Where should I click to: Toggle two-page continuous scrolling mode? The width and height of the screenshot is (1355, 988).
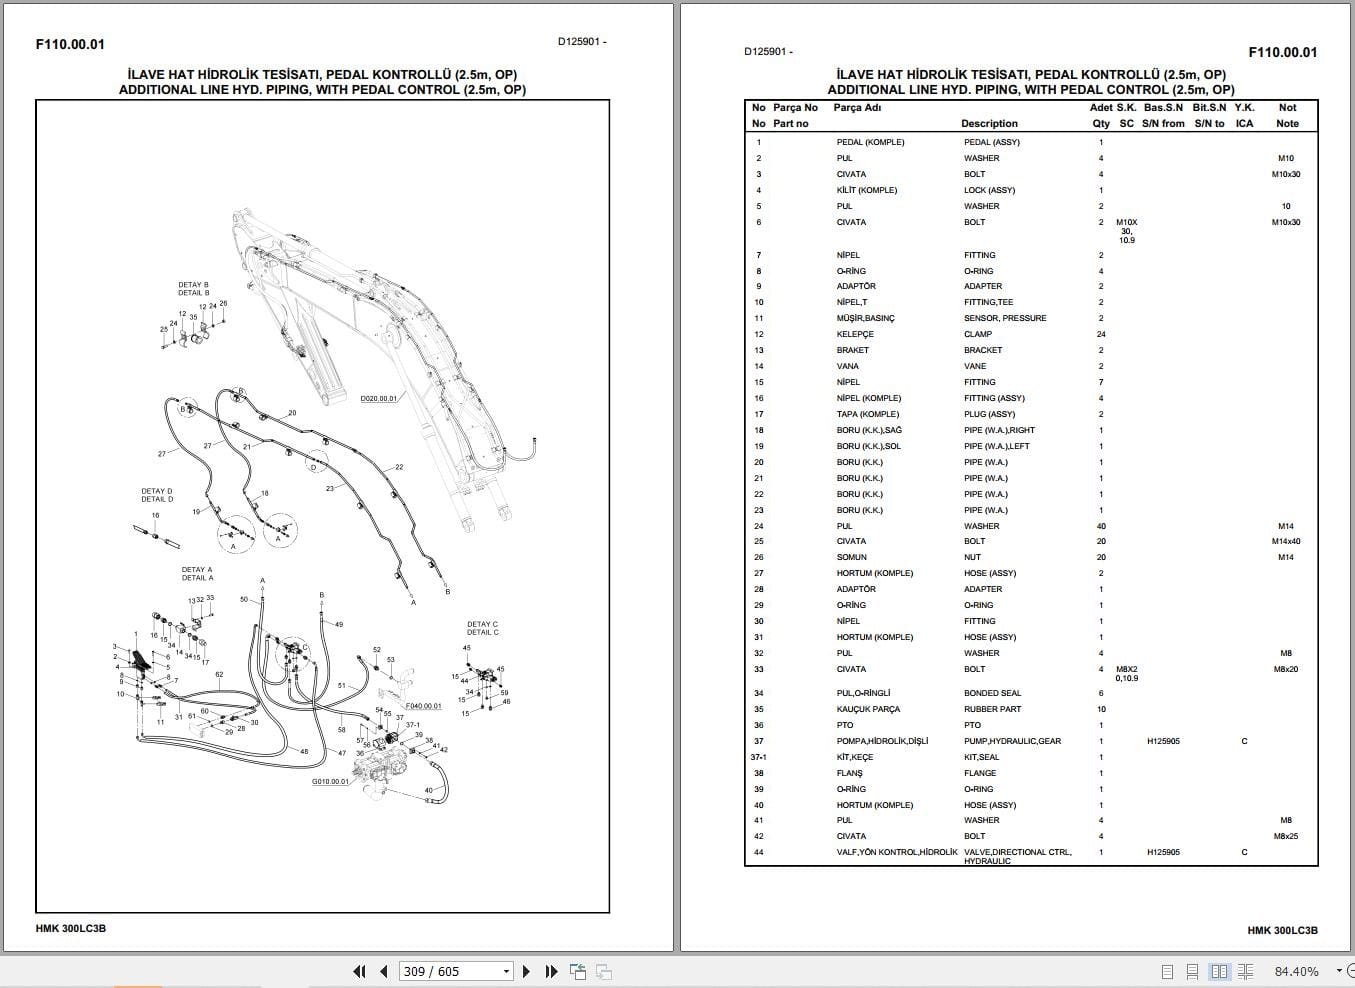[x=1245, y=971]
